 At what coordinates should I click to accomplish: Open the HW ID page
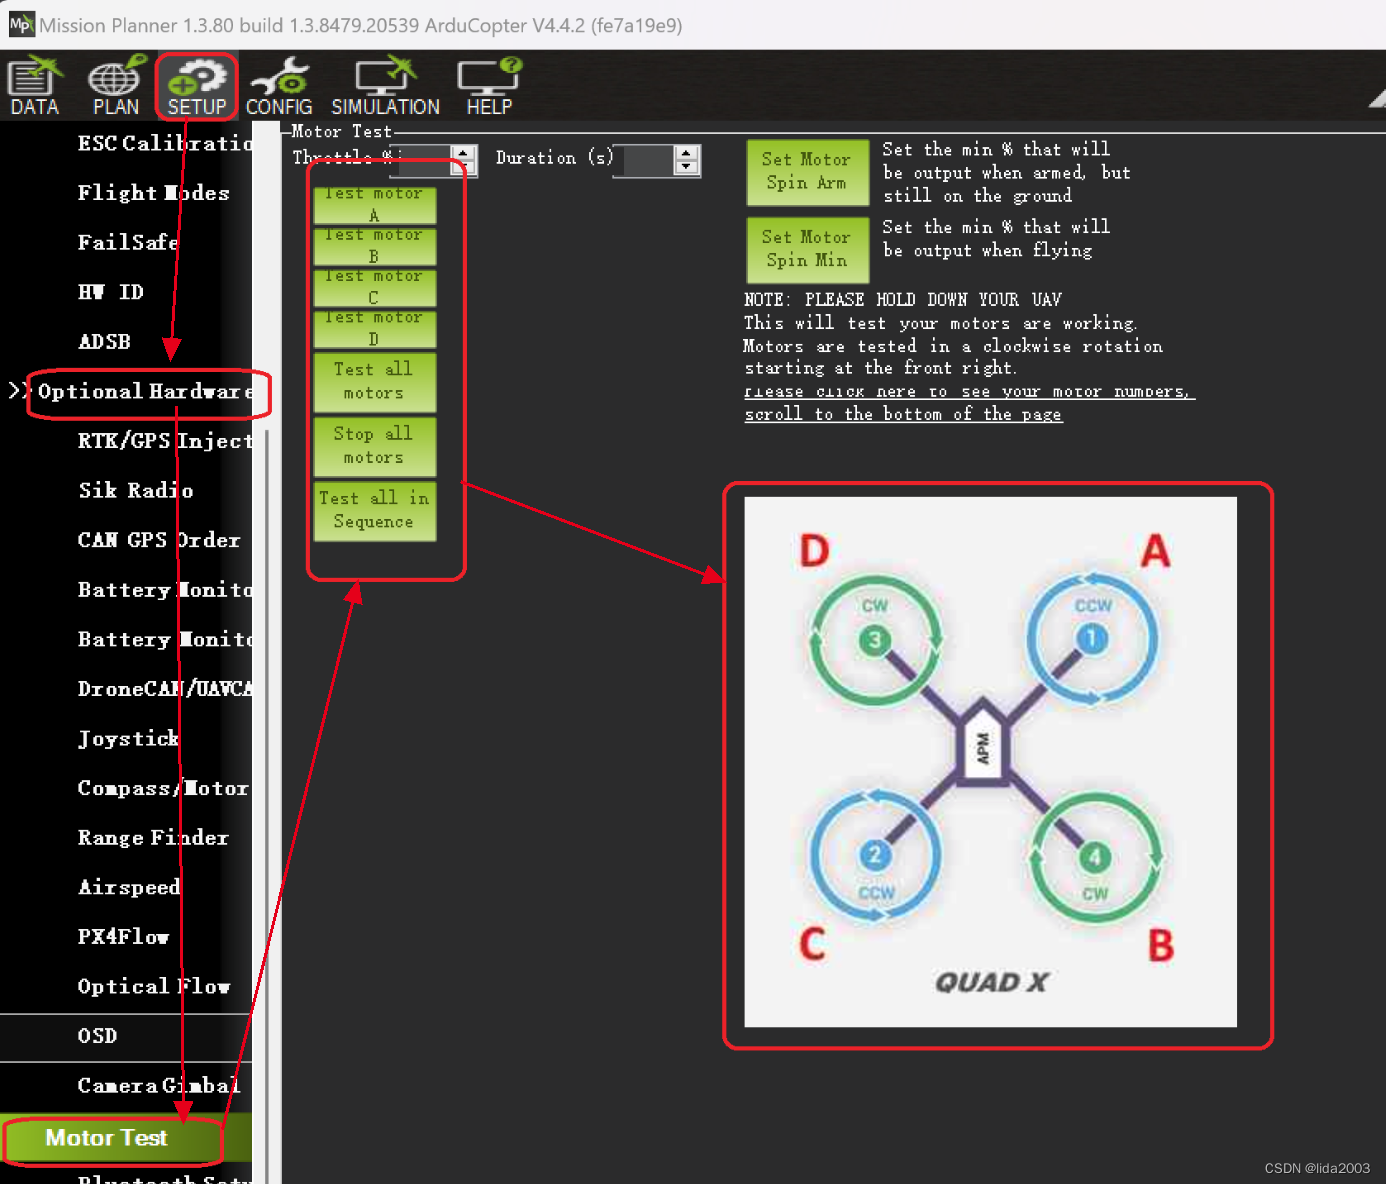pyautogui.click(x=111, y=292)
